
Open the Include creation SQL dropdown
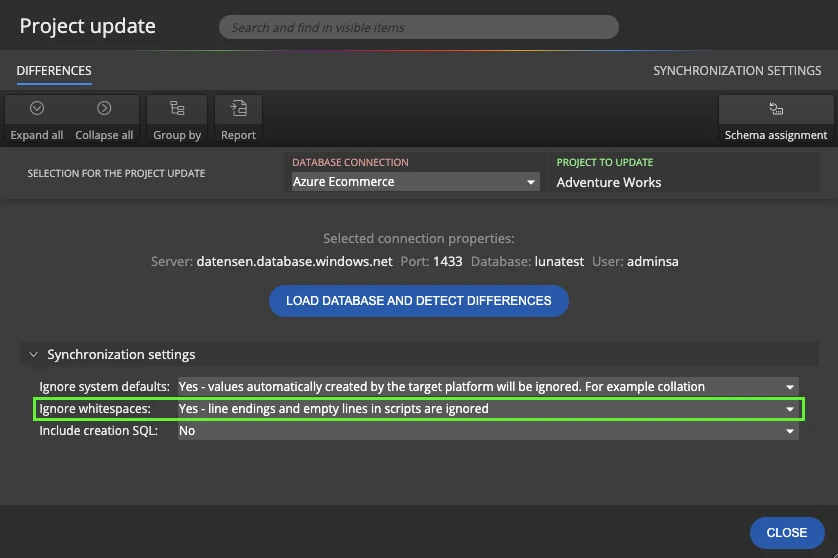click(x=488, y=431)
